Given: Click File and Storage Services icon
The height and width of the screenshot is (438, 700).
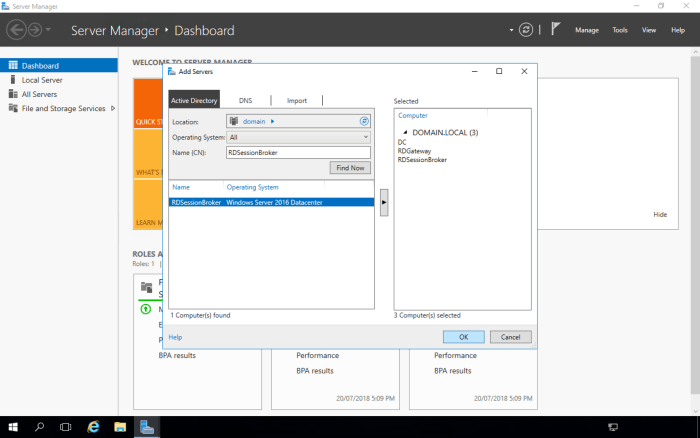Looking at the screenshot, I should [13, 108].
